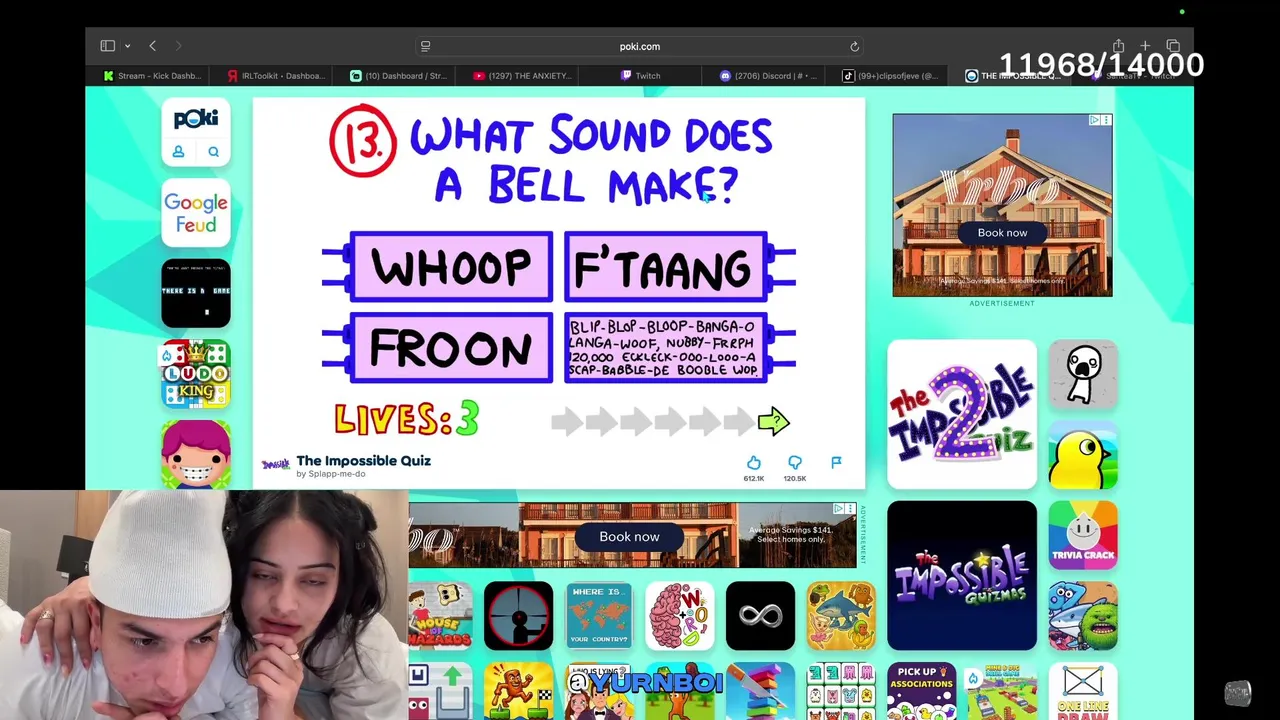
Task: Dislike the game with thumbs down icon
Action: (795, 462)
